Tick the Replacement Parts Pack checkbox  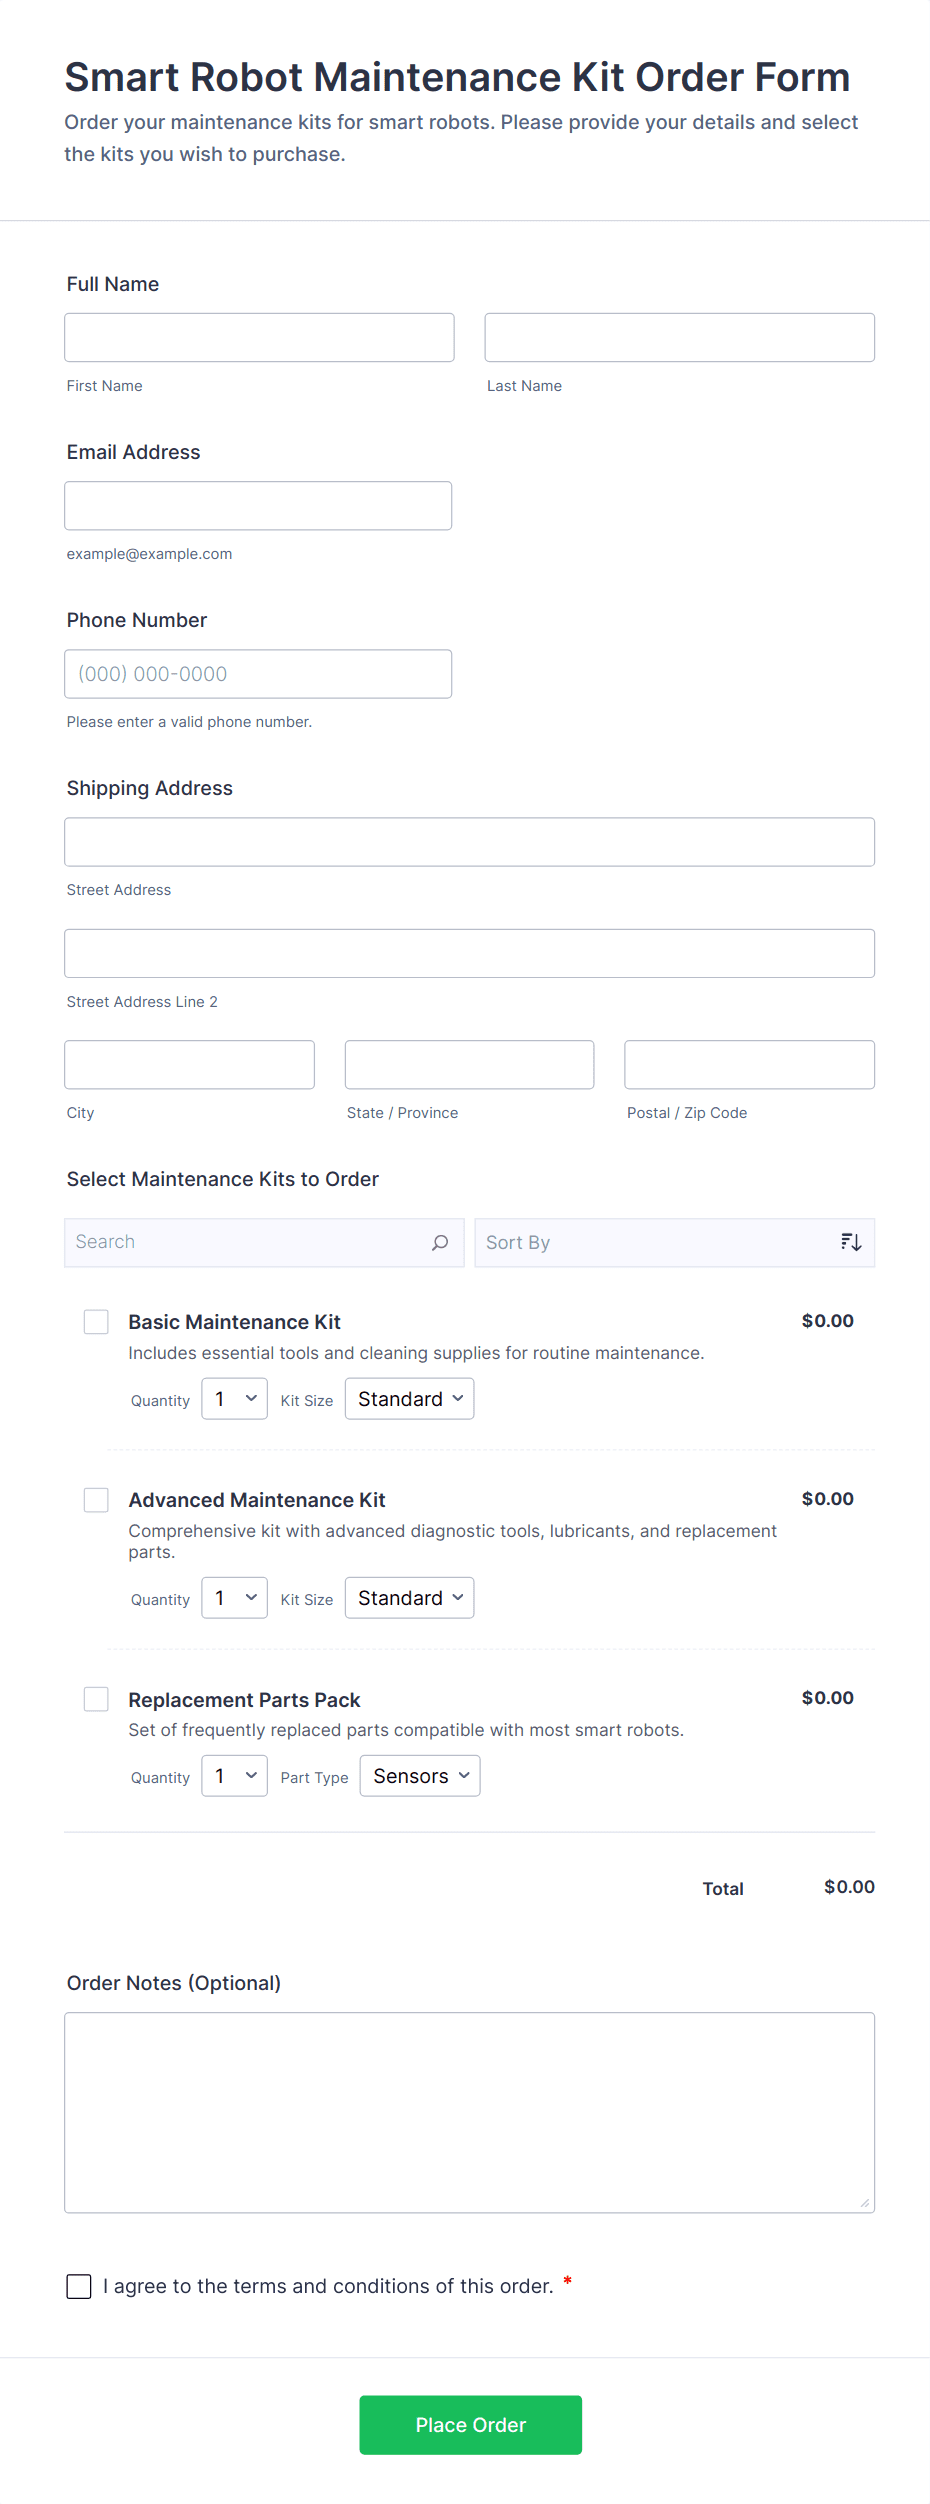(96, 1699)
